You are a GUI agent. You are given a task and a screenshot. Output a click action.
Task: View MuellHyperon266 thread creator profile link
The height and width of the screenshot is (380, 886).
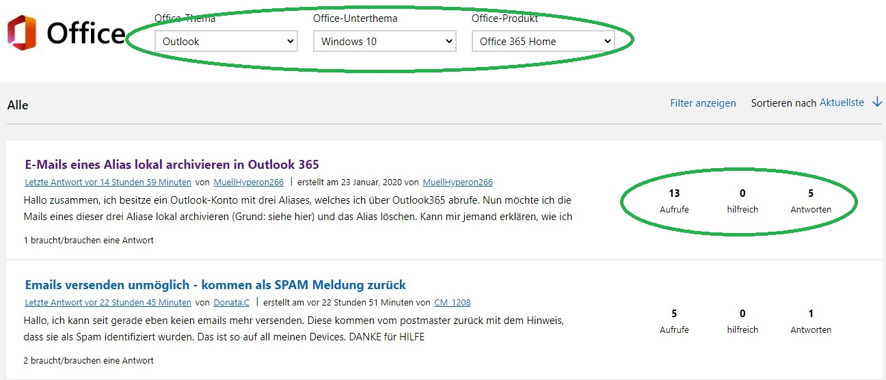point(458,182)
